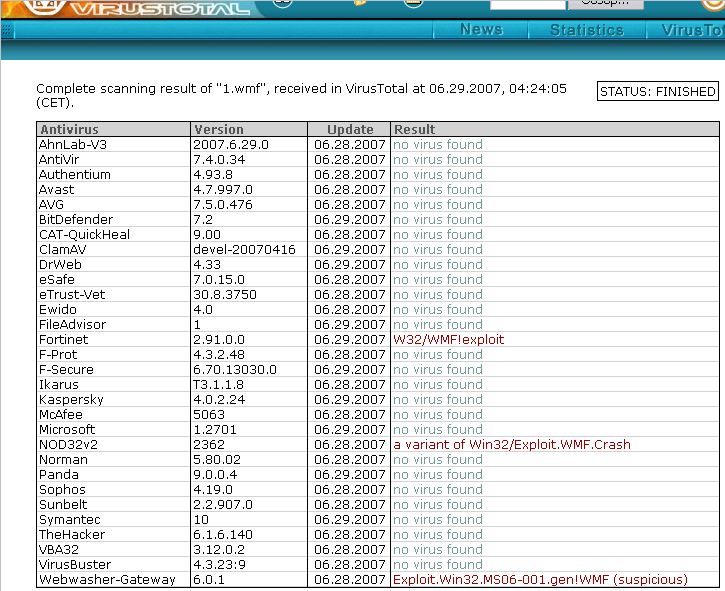Select the NOD32v2 antivirus name
Viewport: 725px width, 591px height.
pyautogui.click(x=68, y=444)
